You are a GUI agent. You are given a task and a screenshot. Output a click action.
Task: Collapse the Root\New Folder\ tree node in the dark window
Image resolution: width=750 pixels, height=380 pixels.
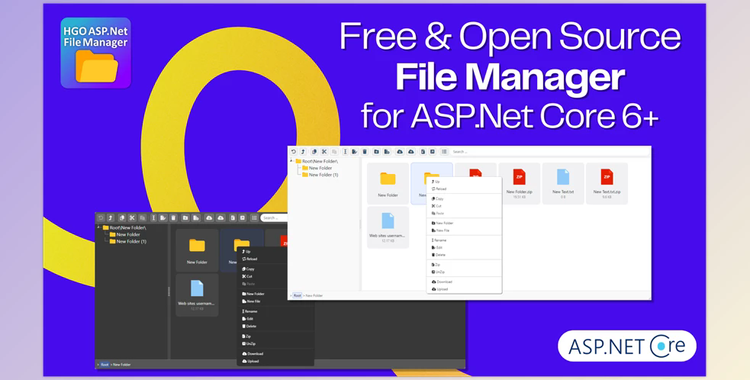click(99, 227)
